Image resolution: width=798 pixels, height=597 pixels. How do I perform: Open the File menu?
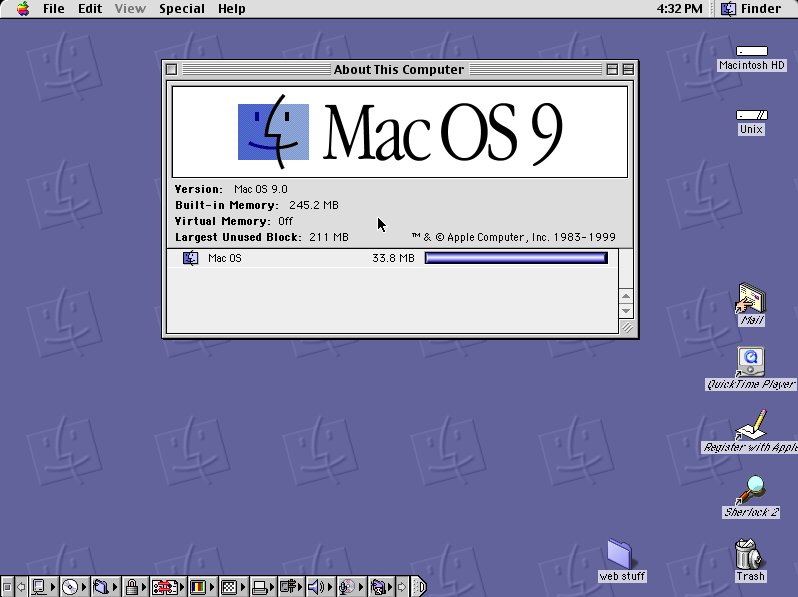pyautogui.click(x=53, y=9)
